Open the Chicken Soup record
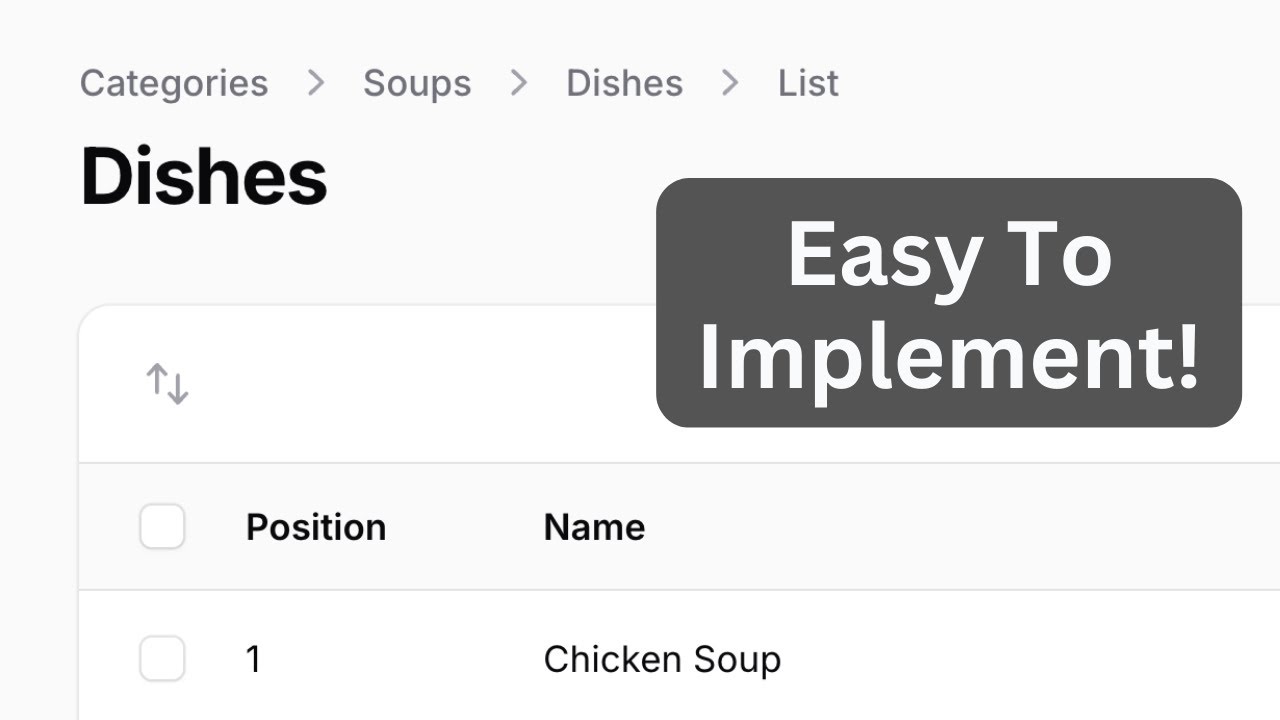 (662, 659)
